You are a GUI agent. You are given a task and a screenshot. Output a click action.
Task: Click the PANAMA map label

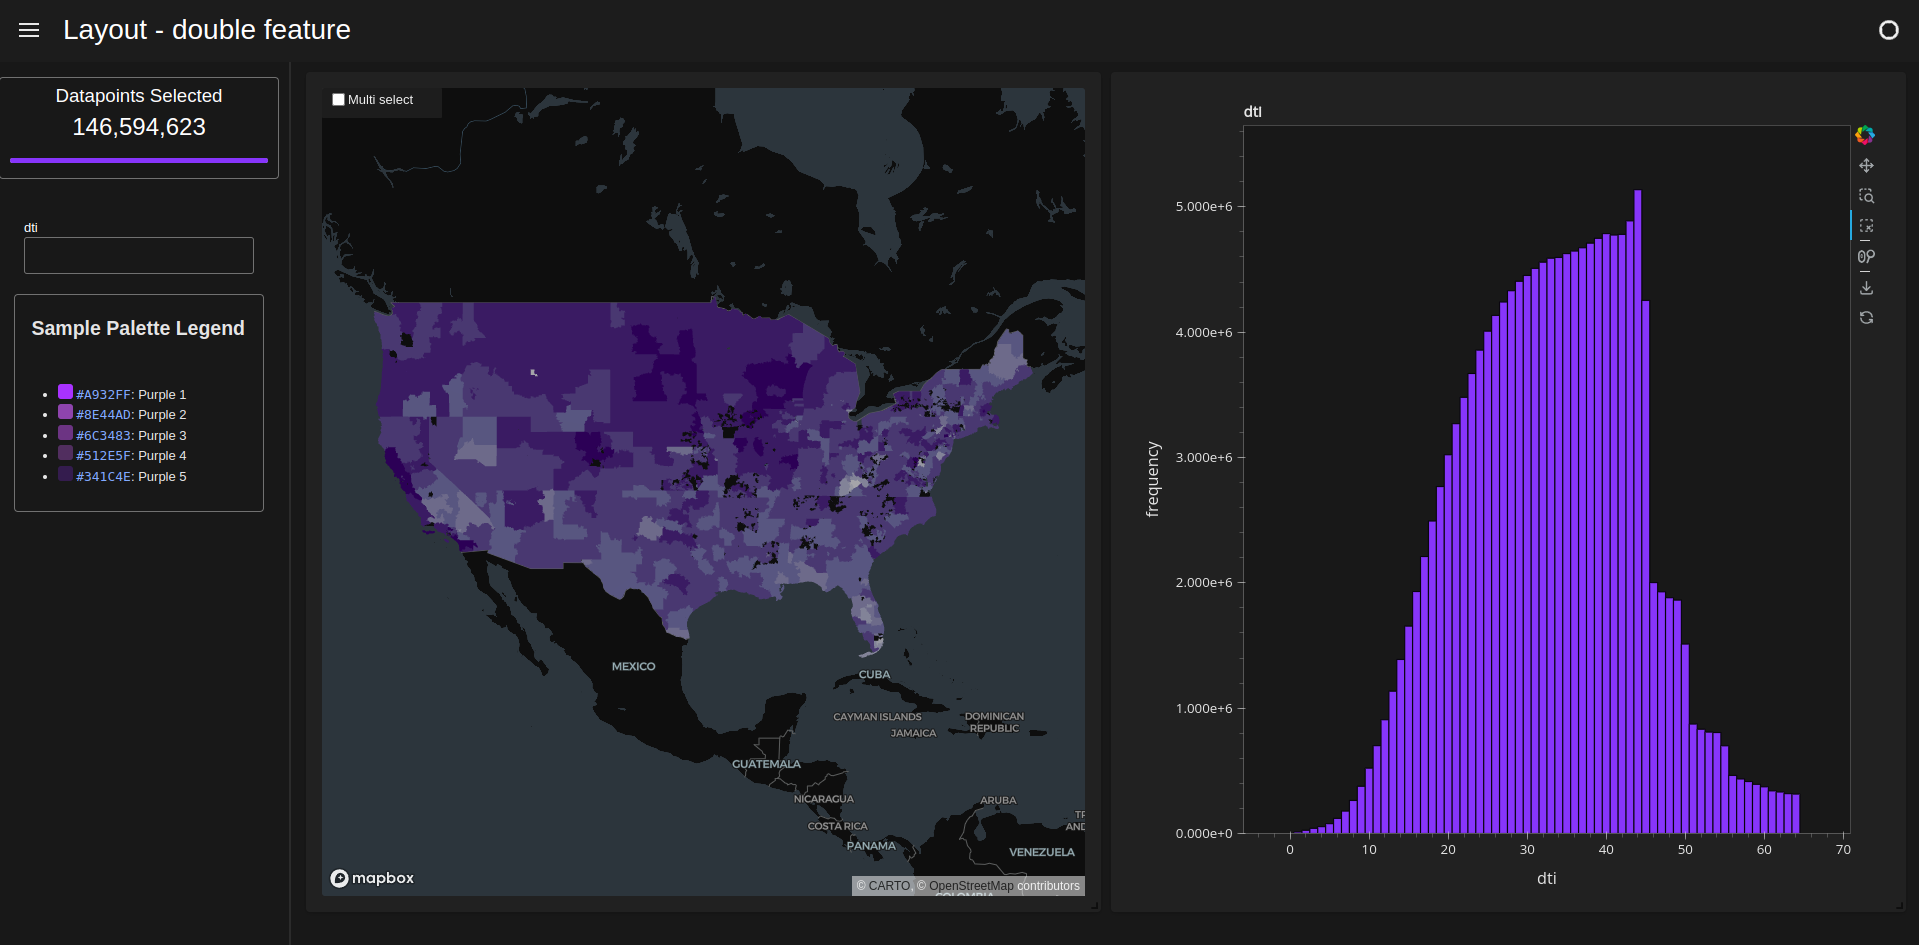pos(871,846)
